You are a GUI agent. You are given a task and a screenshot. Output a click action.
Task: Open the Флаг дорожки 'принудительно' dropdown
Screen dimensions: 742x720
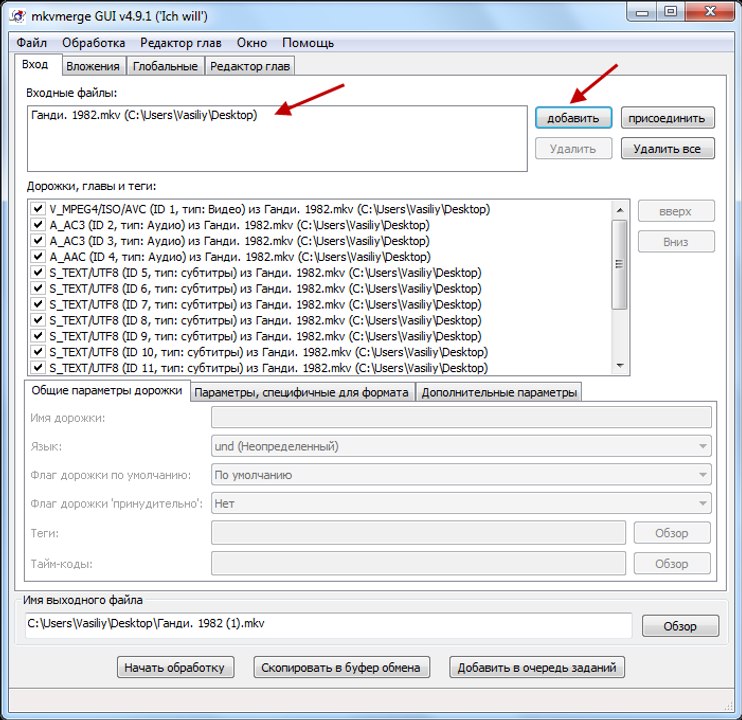(461, 503)
